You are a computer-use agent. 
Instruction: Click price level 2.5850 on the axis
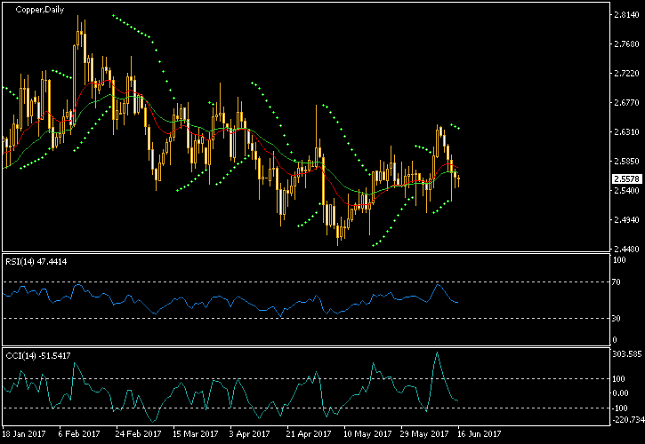tap(626, 161)
